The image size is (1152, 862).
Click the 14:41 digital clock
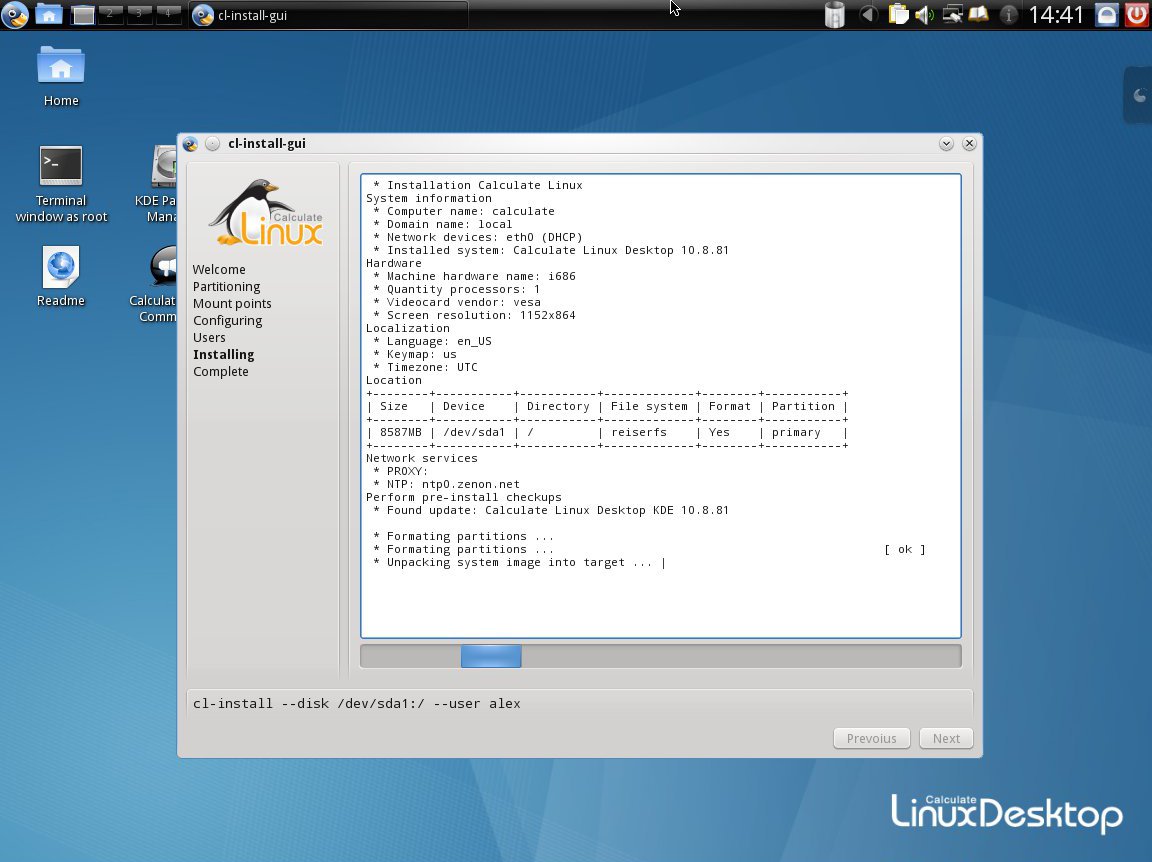pos(1056,15)
